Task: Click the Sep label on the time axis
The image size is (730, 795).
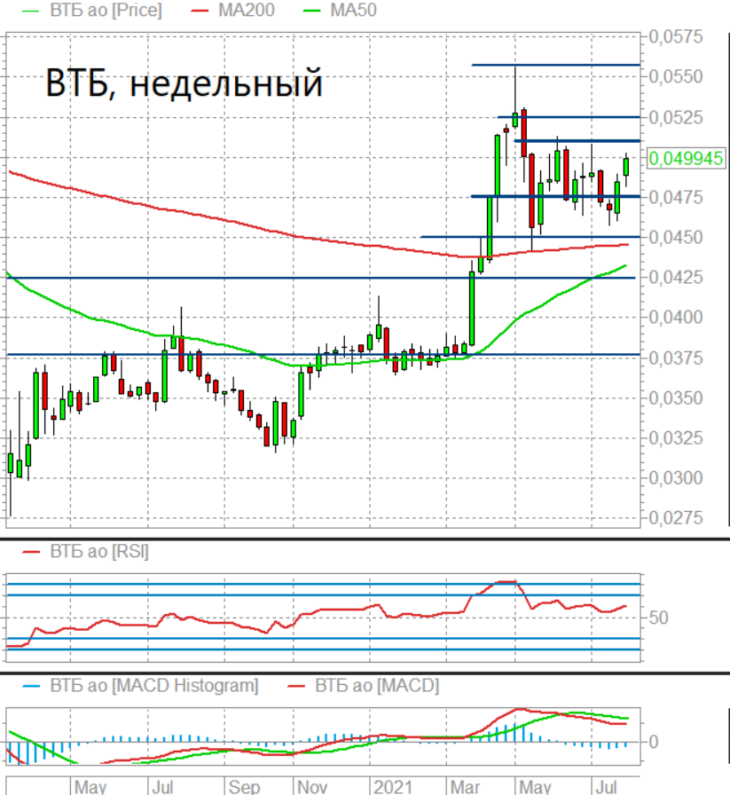Action: point(244,787)
